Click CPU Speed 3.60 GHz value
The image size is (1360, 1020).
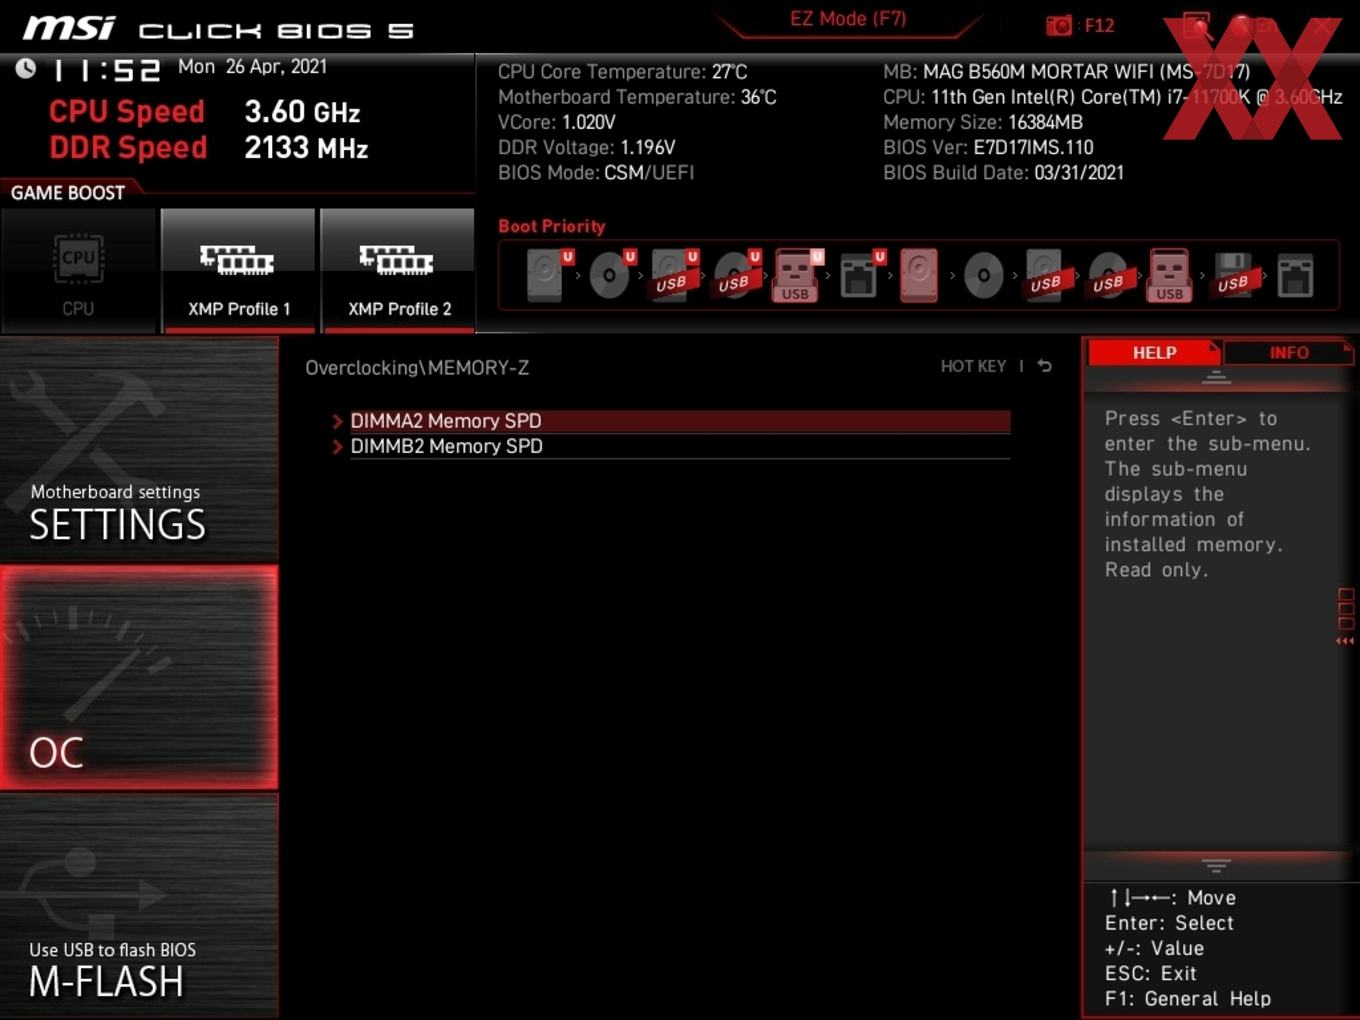coord(302,112)
